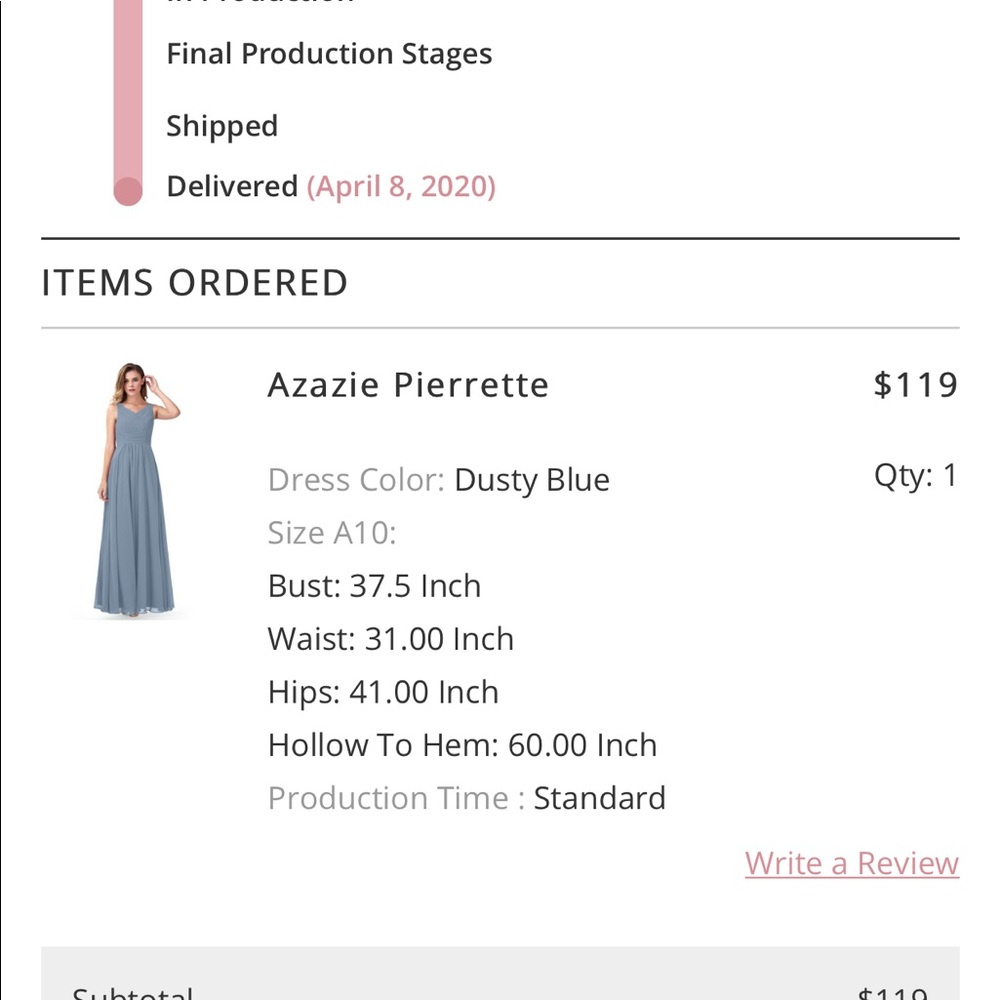
Task: Select the Dusty Blue dress color text
Action: point(531,479)
